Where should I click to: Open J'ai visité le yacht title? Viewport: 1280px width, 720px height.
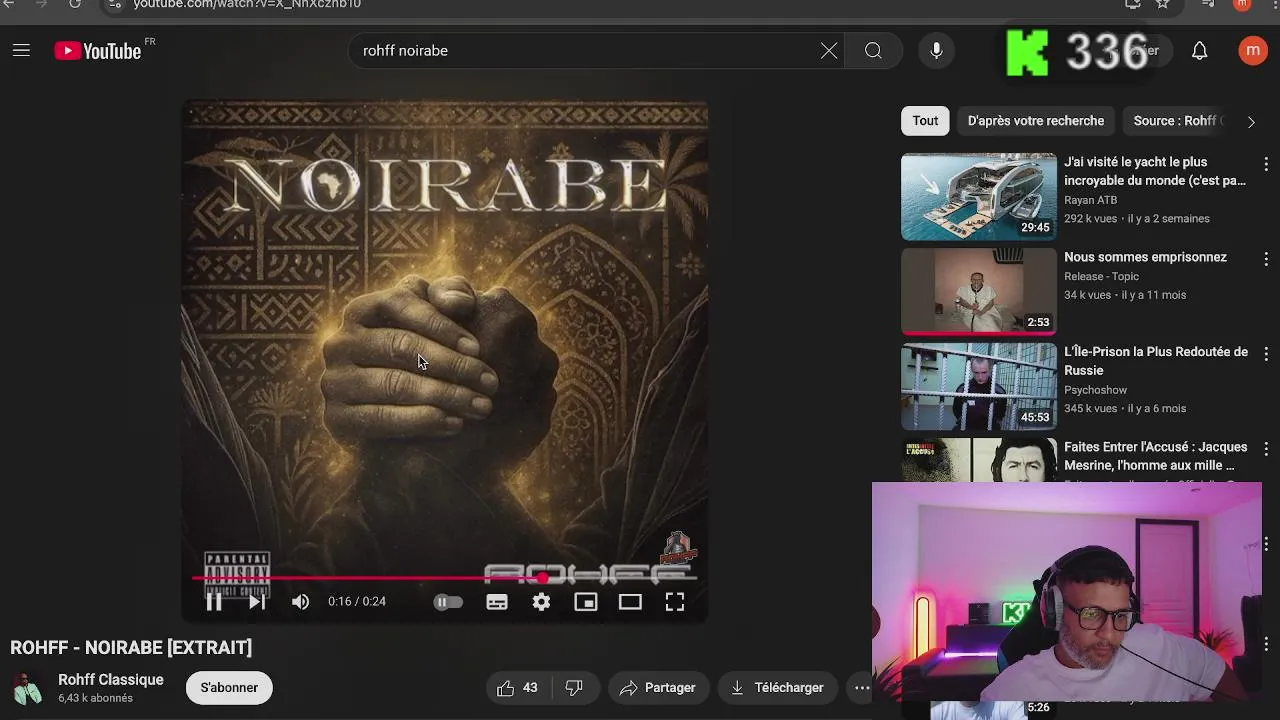1155,171
